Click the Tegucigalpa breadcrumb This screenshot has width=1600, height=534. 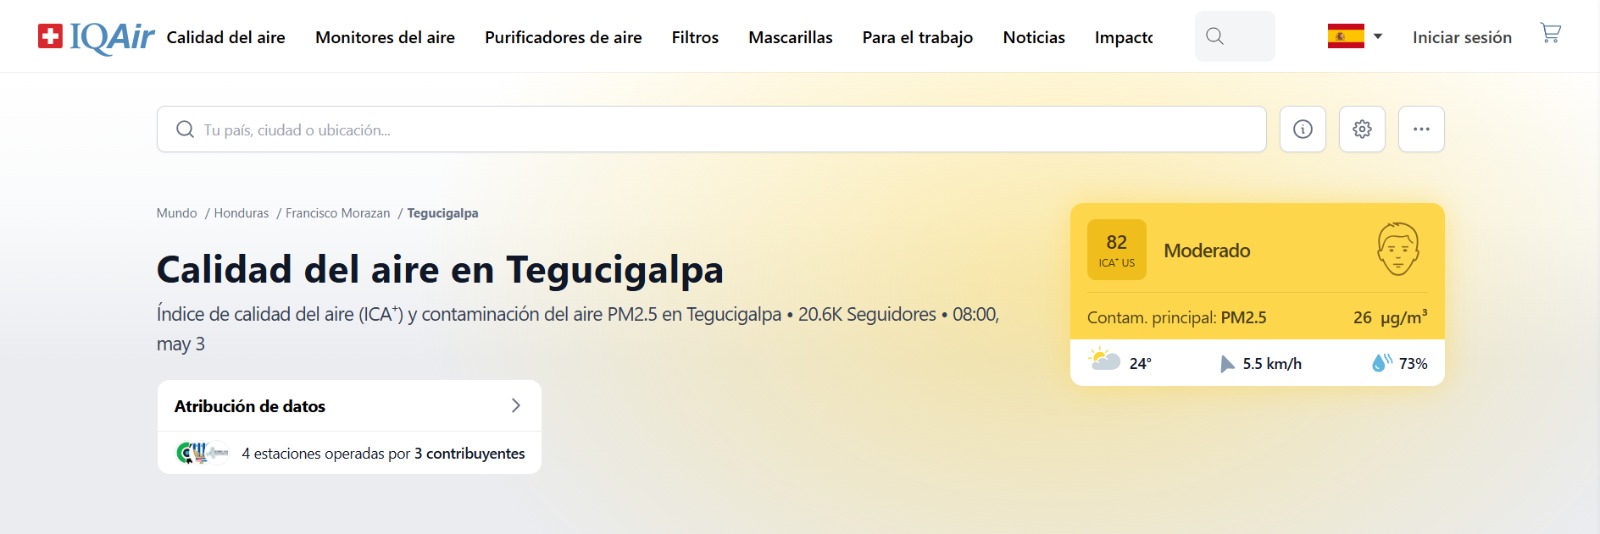[x=443, y=213]
